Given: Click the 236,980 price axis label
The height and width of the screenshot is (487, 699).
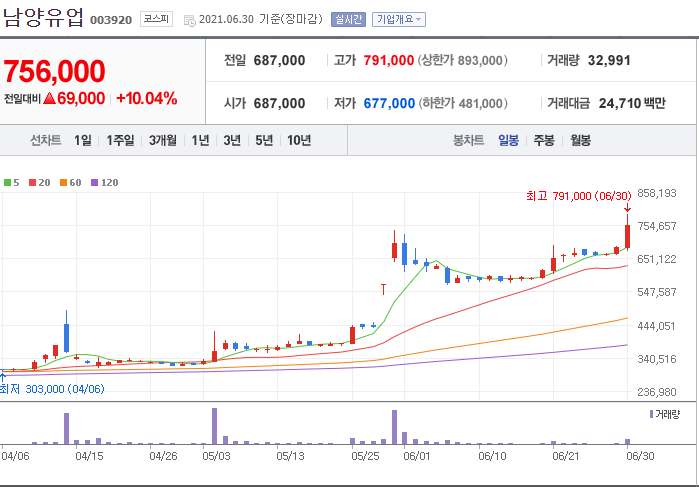Looking at the screenshot, I should [x=657, y=392].
